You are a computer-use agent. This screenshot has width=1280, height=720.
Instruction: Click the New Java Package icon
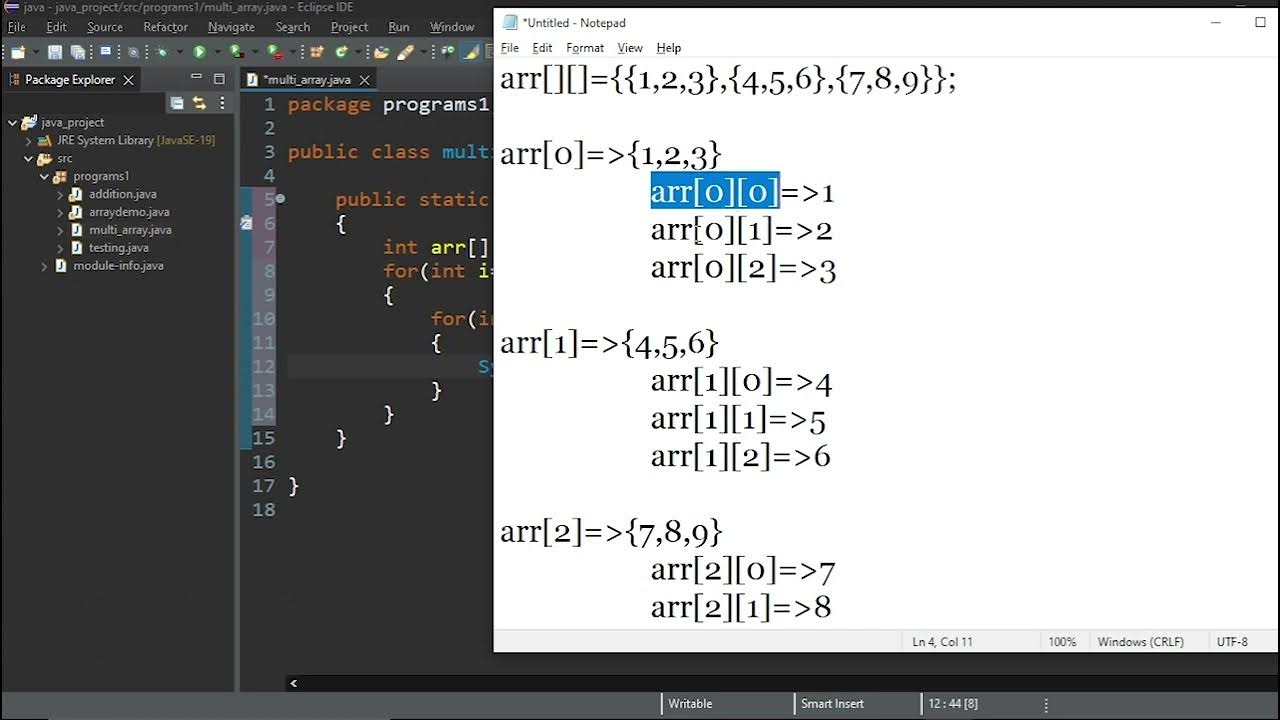click(317, 52)
